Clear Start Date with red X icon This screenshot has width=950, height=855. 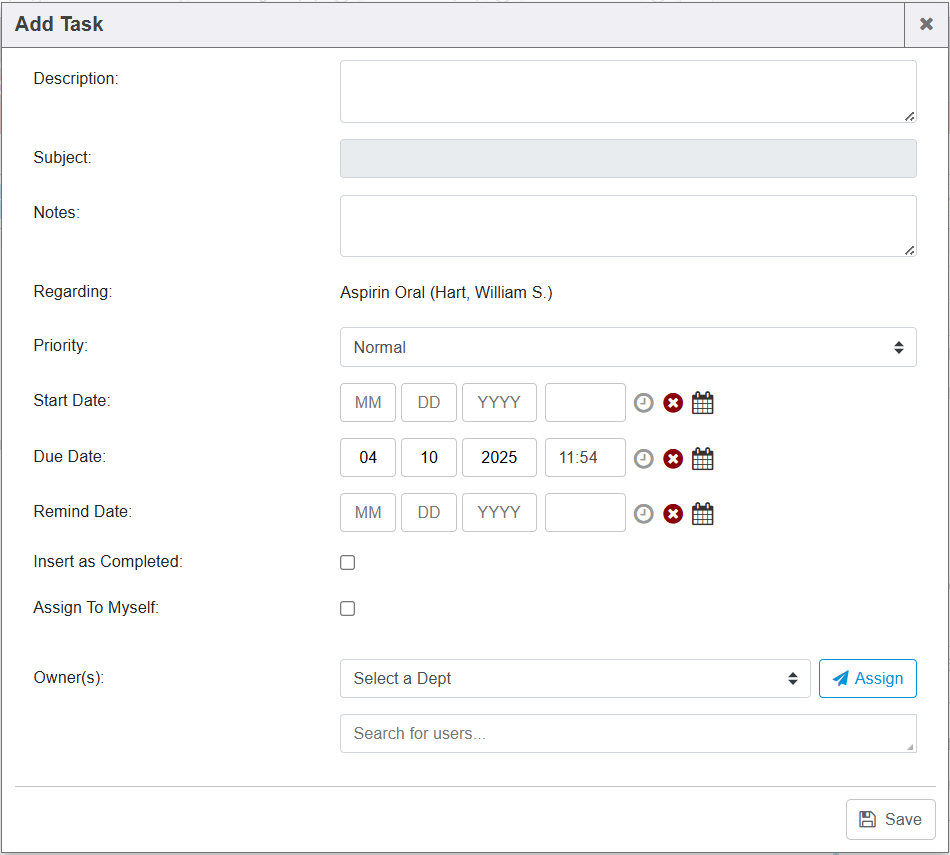[x=673, y=403]
